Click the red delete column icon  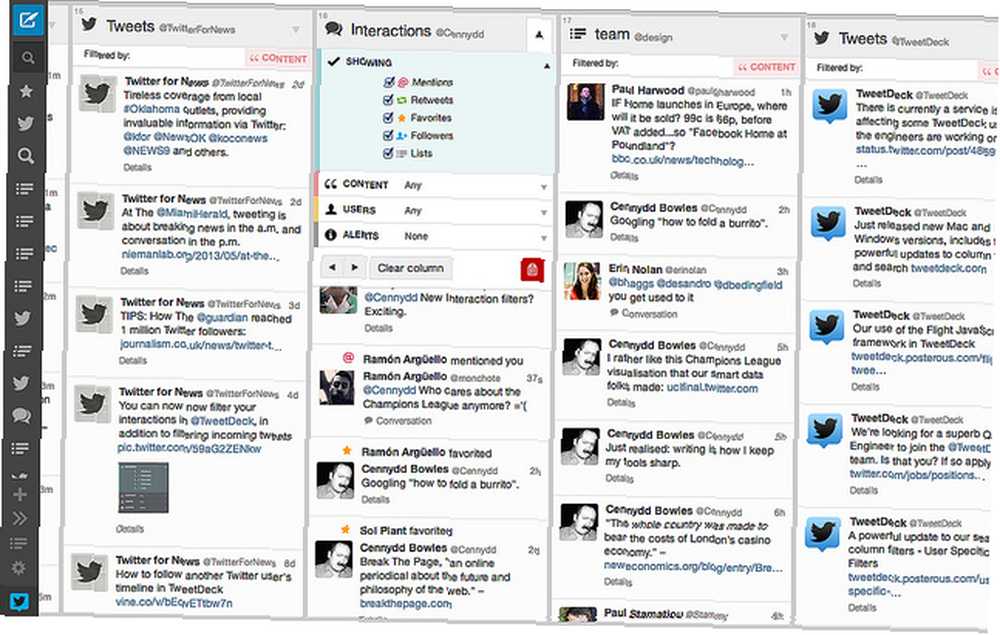point(532,270)
